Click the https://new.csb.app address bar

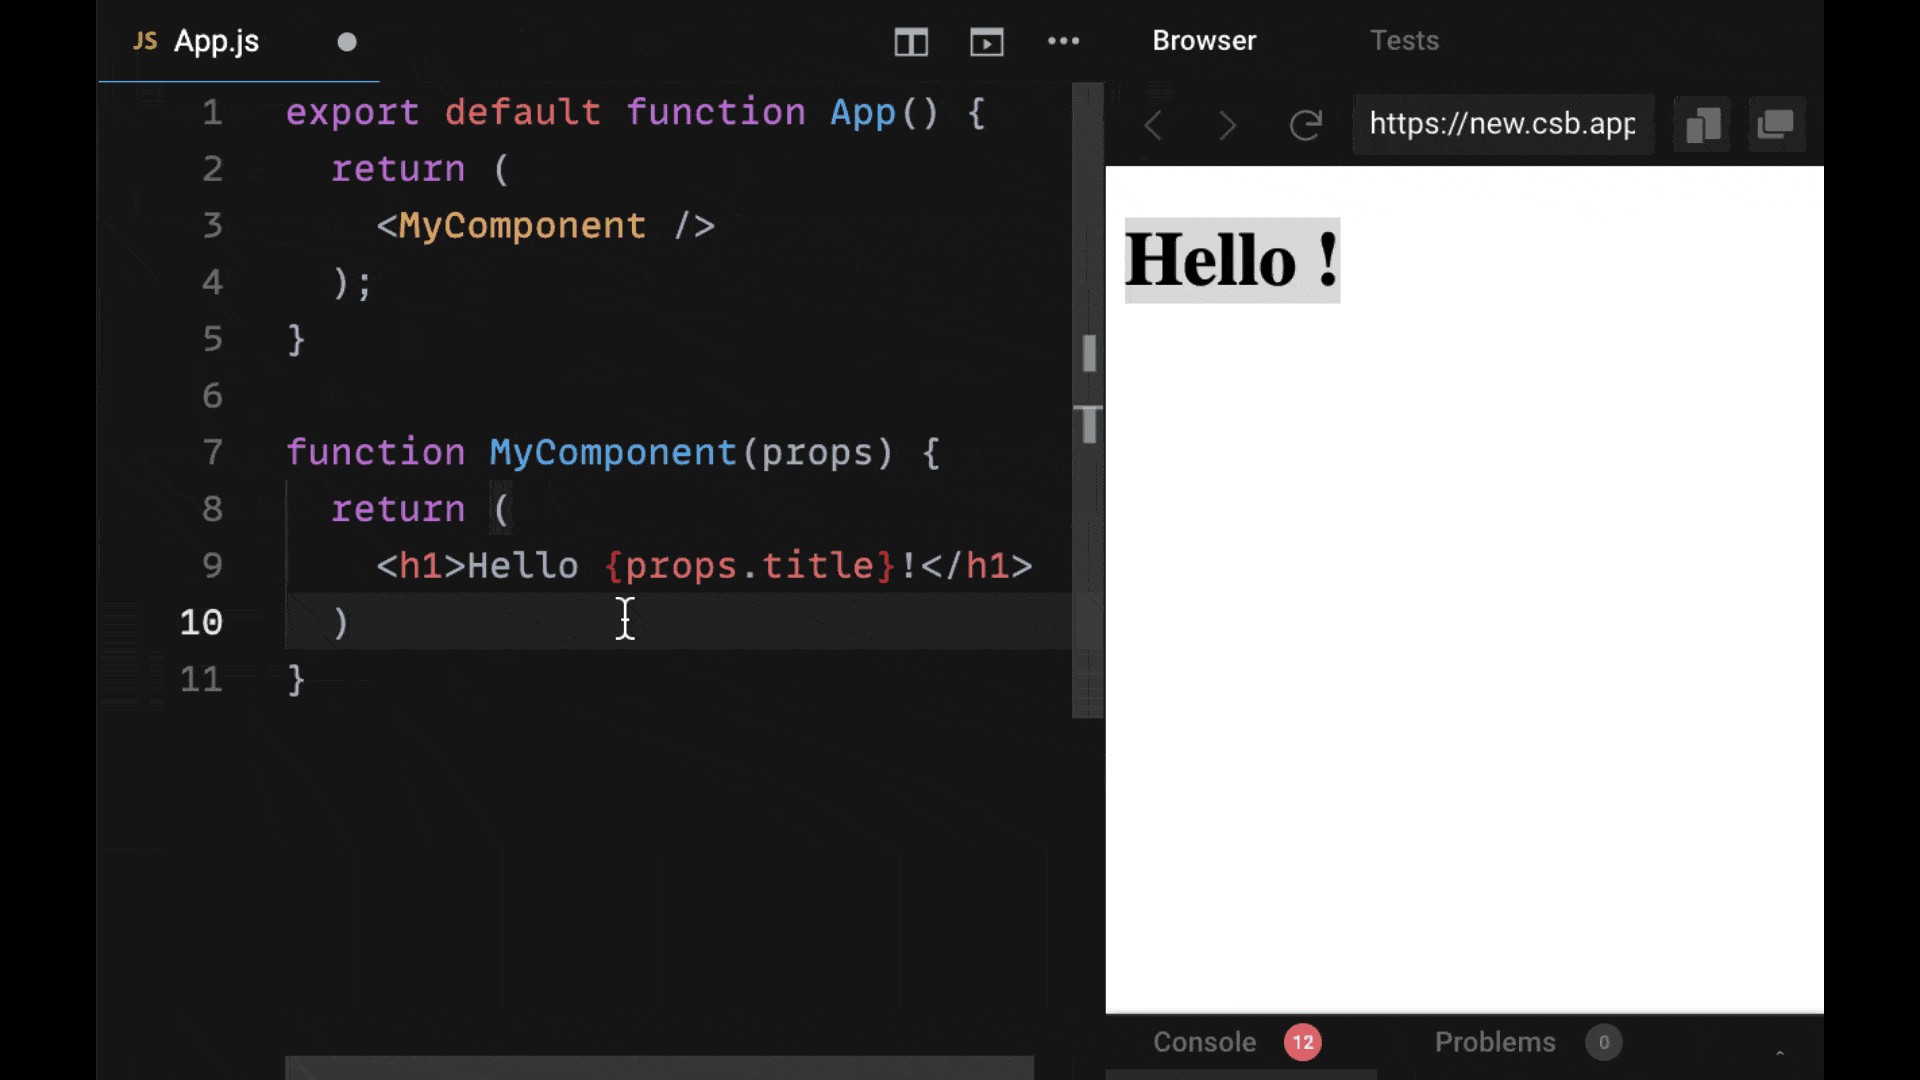pos(1502,124)
